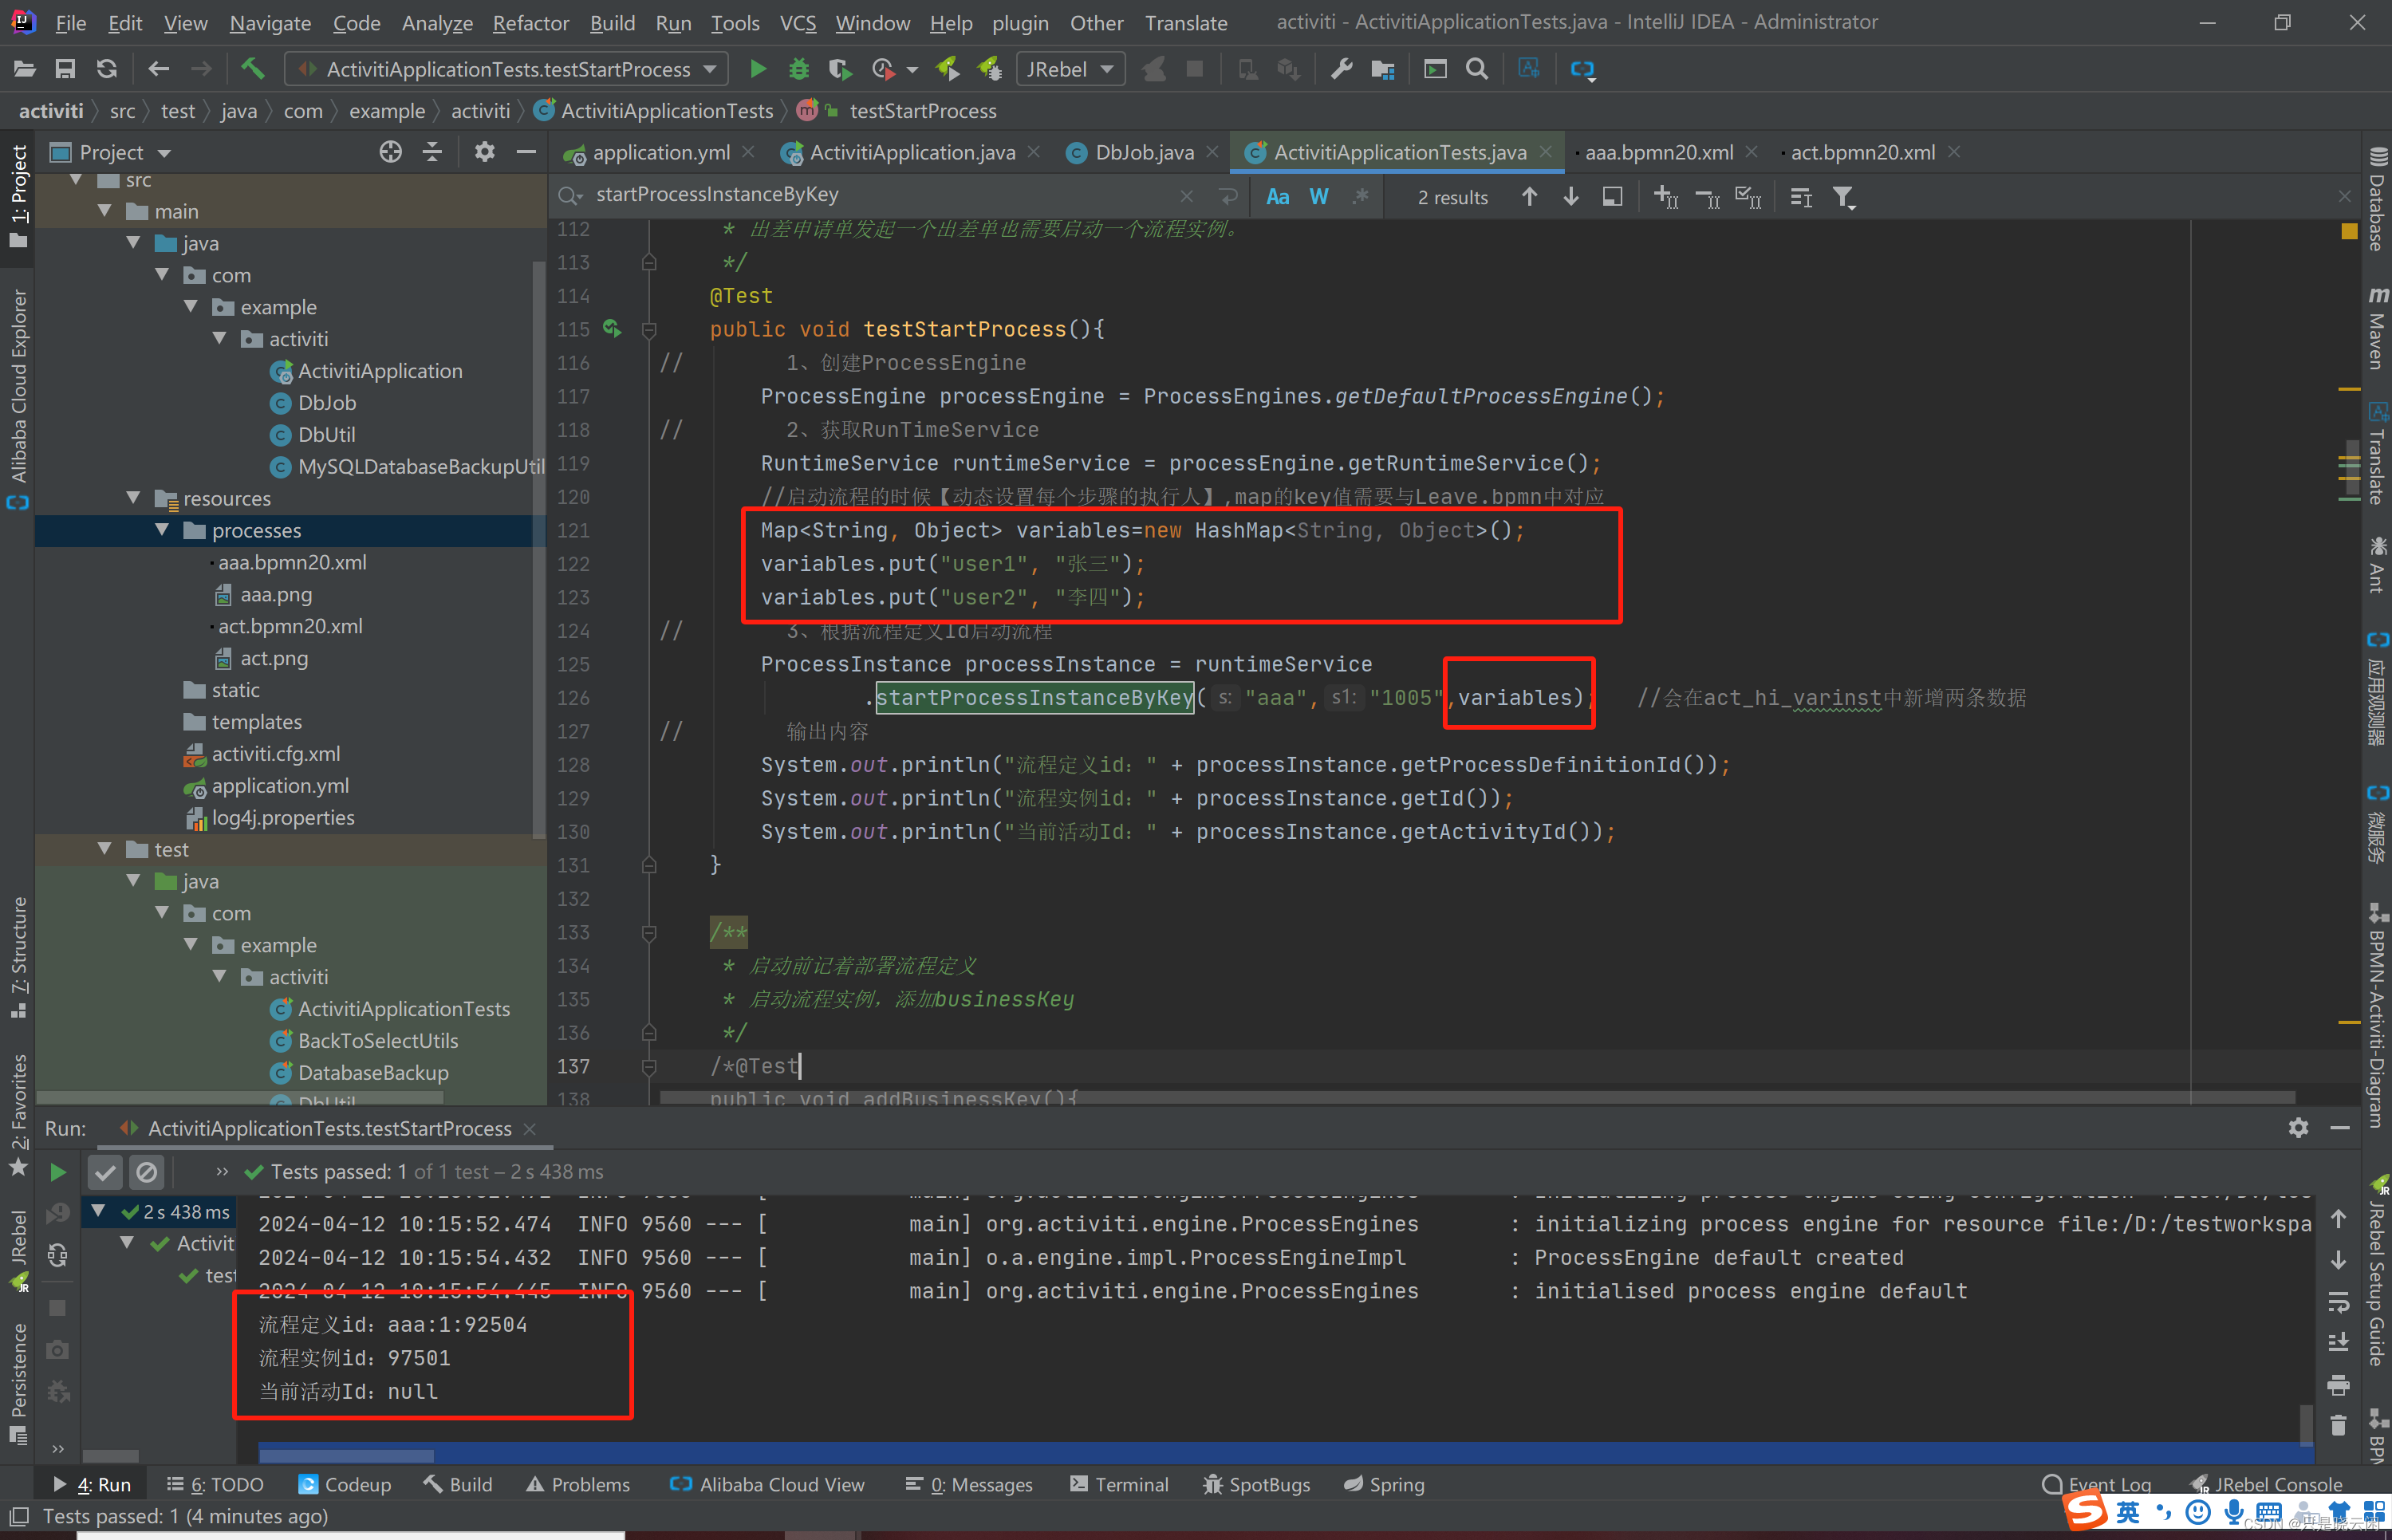This screenshot has width=2392, height=1540.
Task: Open Terminal tool window button
Action: [1119, 1484]
